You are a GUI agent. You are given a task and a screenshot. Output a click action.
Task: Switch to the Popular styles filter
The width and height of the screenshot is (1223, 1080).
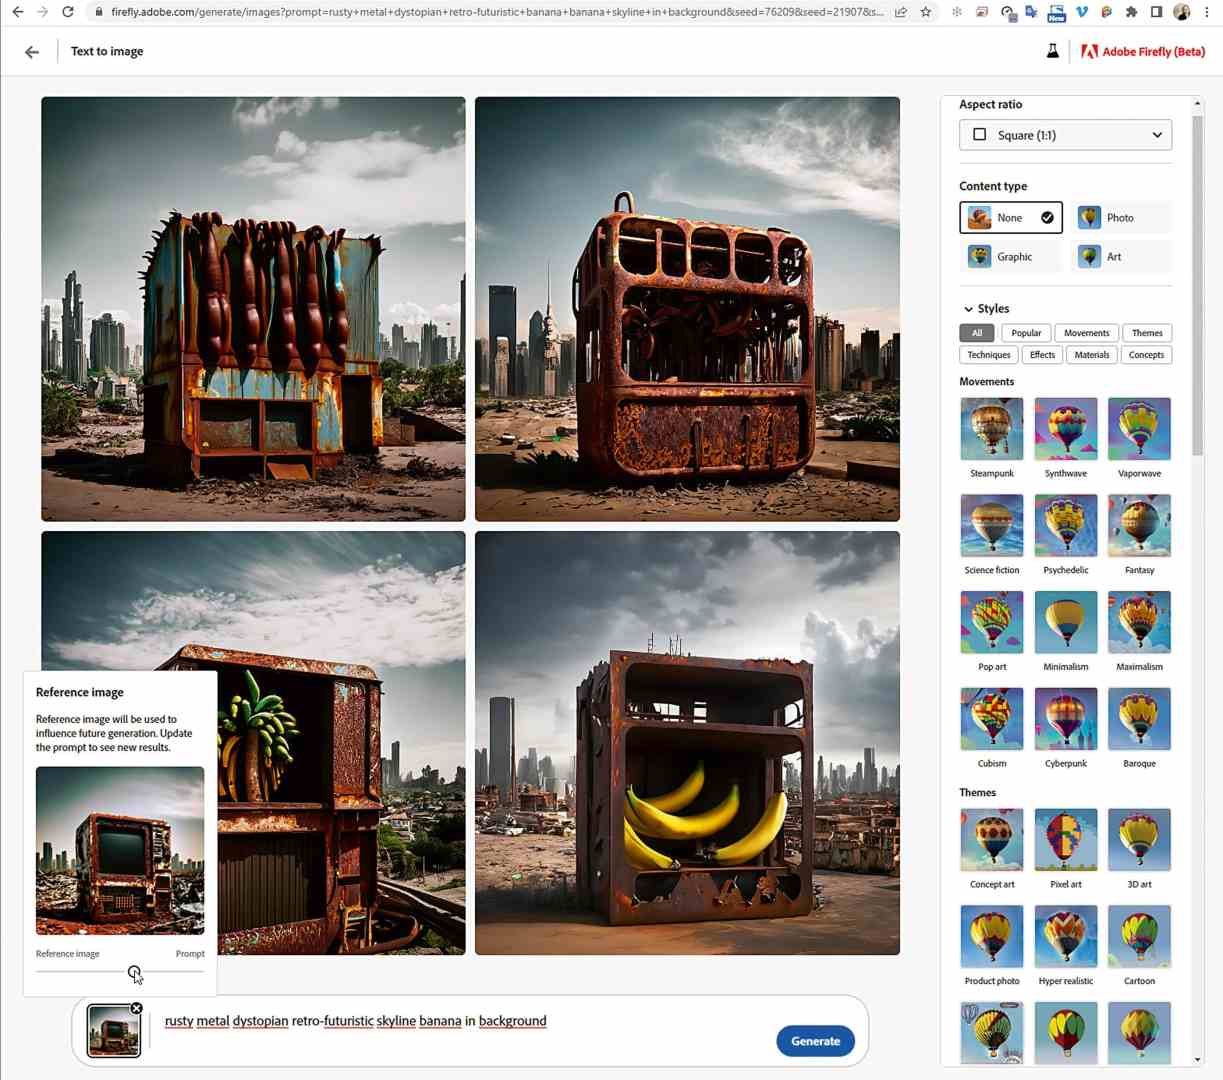1025,332
